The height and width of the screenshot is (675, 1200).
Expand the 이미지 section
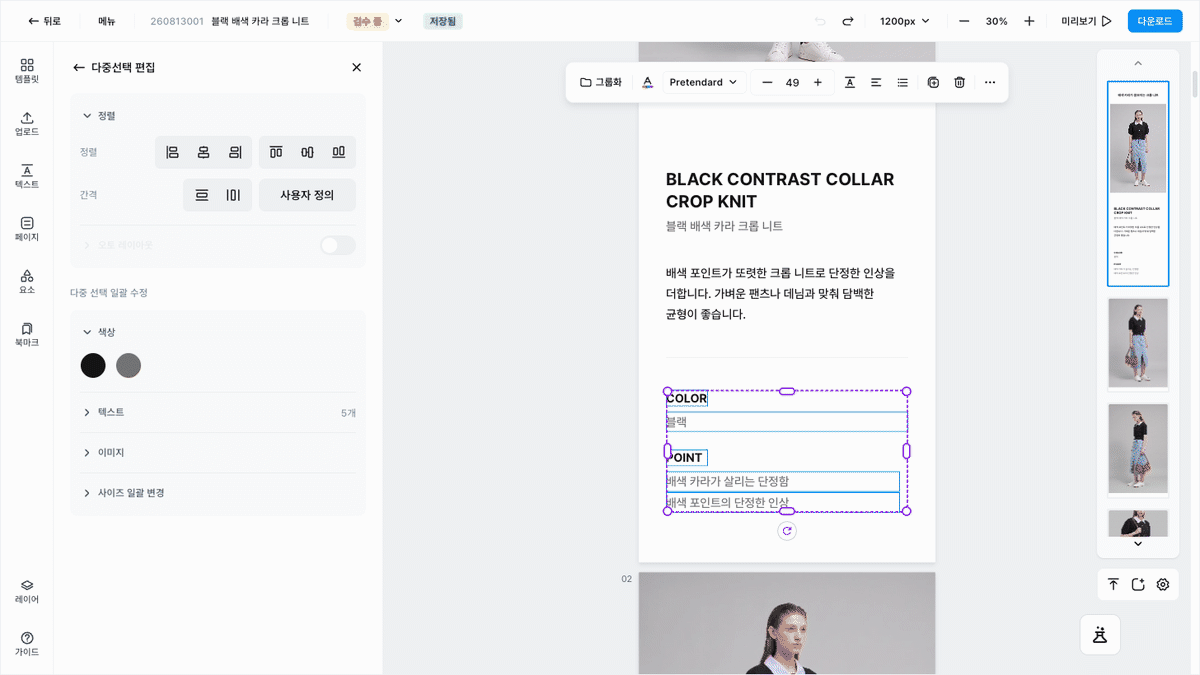point(218,453)
